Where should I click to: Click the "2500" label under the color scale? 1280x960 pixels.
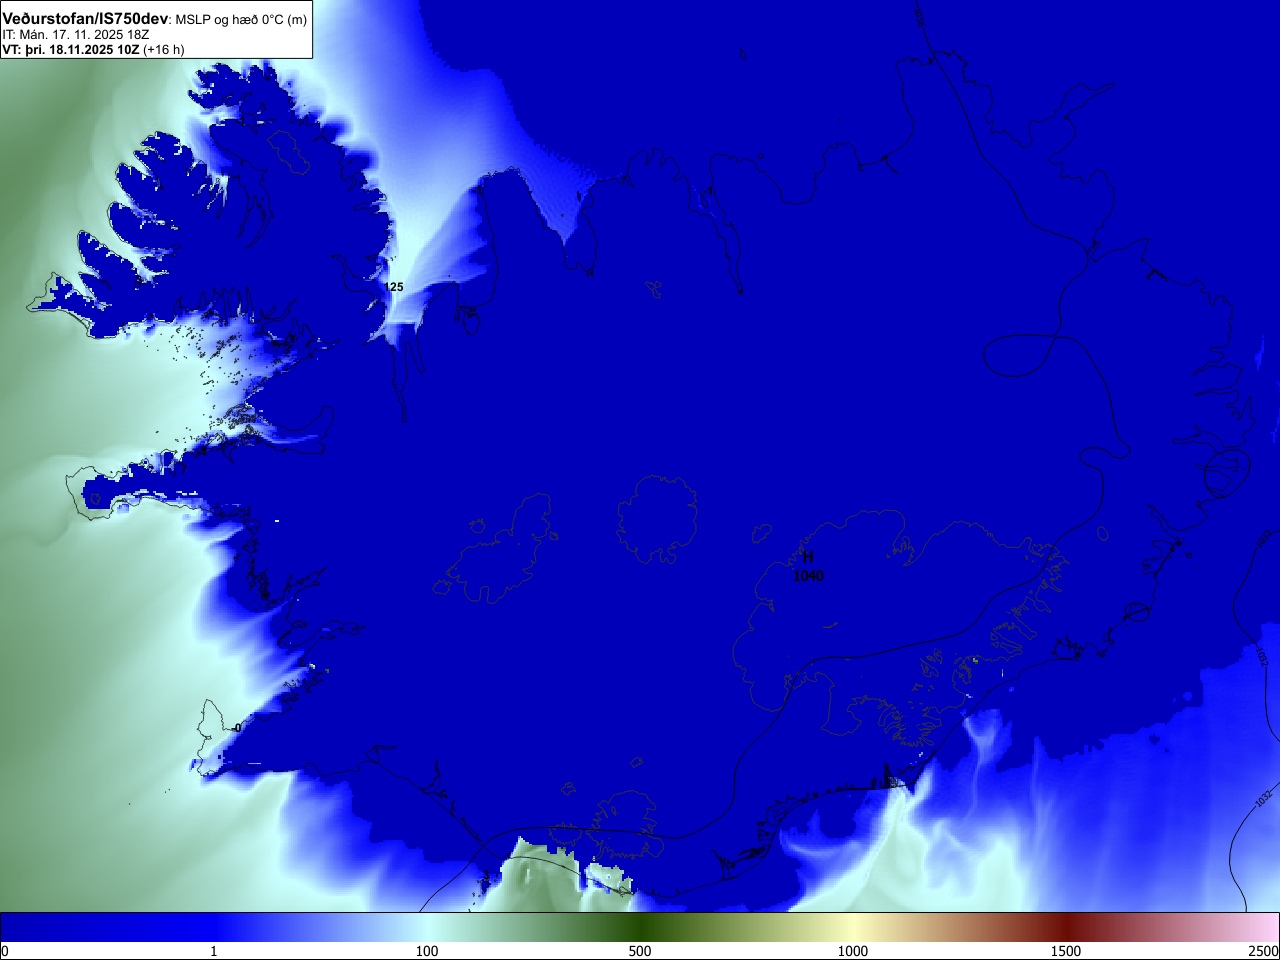pos(1263,951)
